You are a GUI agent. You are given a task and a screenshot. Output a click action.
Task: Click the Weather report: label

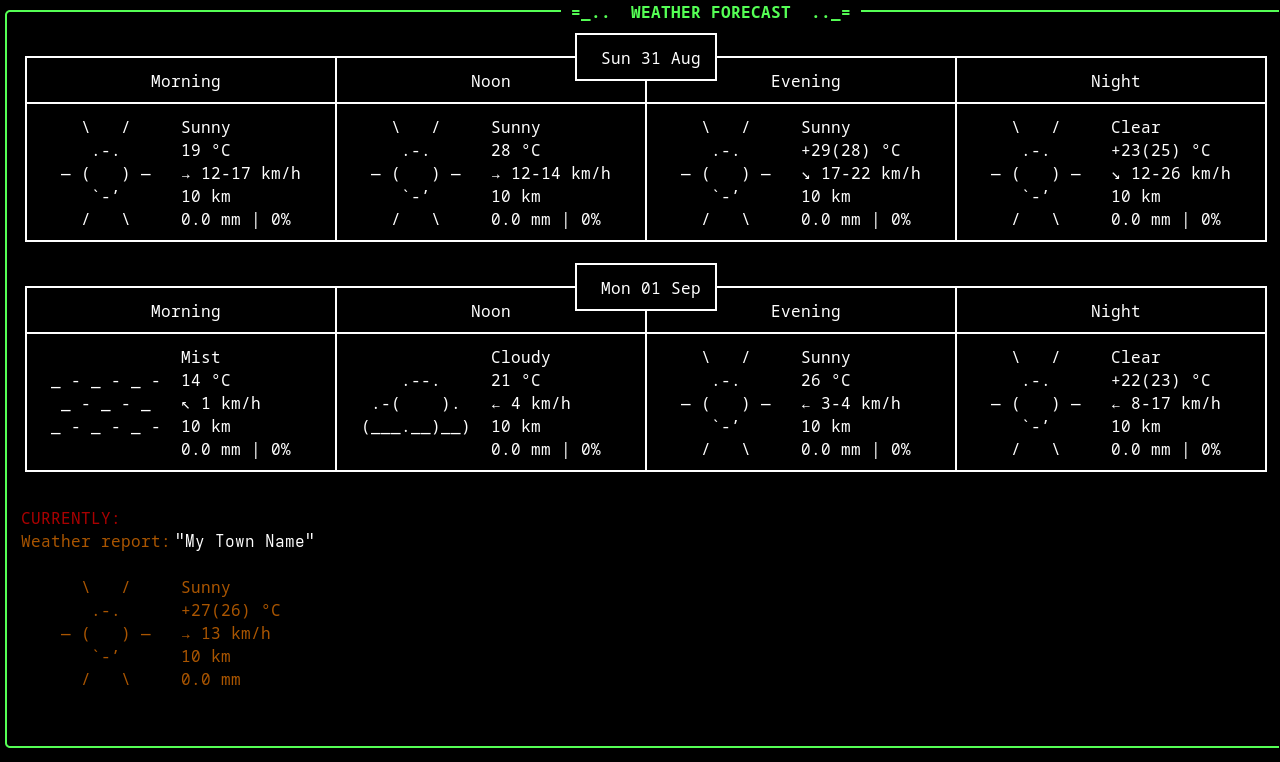click(96, 541)
